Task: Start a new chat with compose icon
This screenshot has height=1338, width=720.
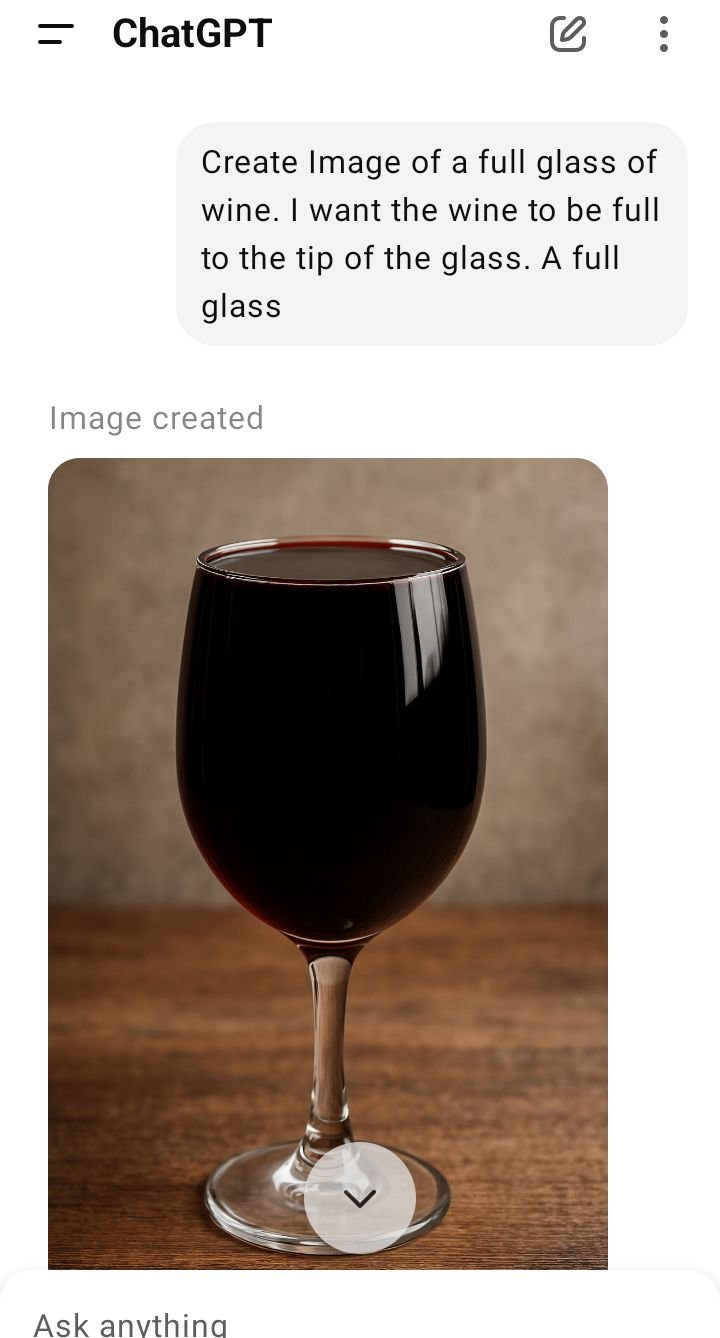Action: [567, 34]
